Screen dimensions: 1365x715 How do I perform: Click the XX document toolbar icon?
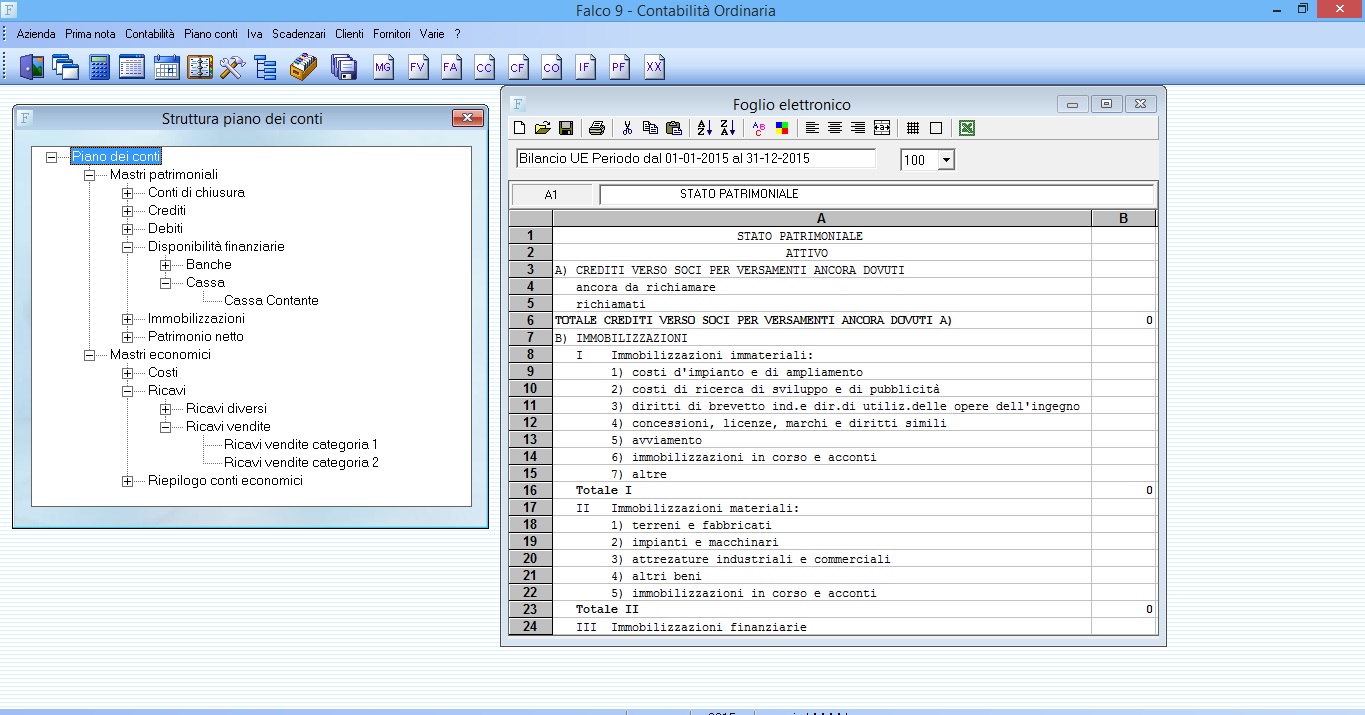[654, 67]
